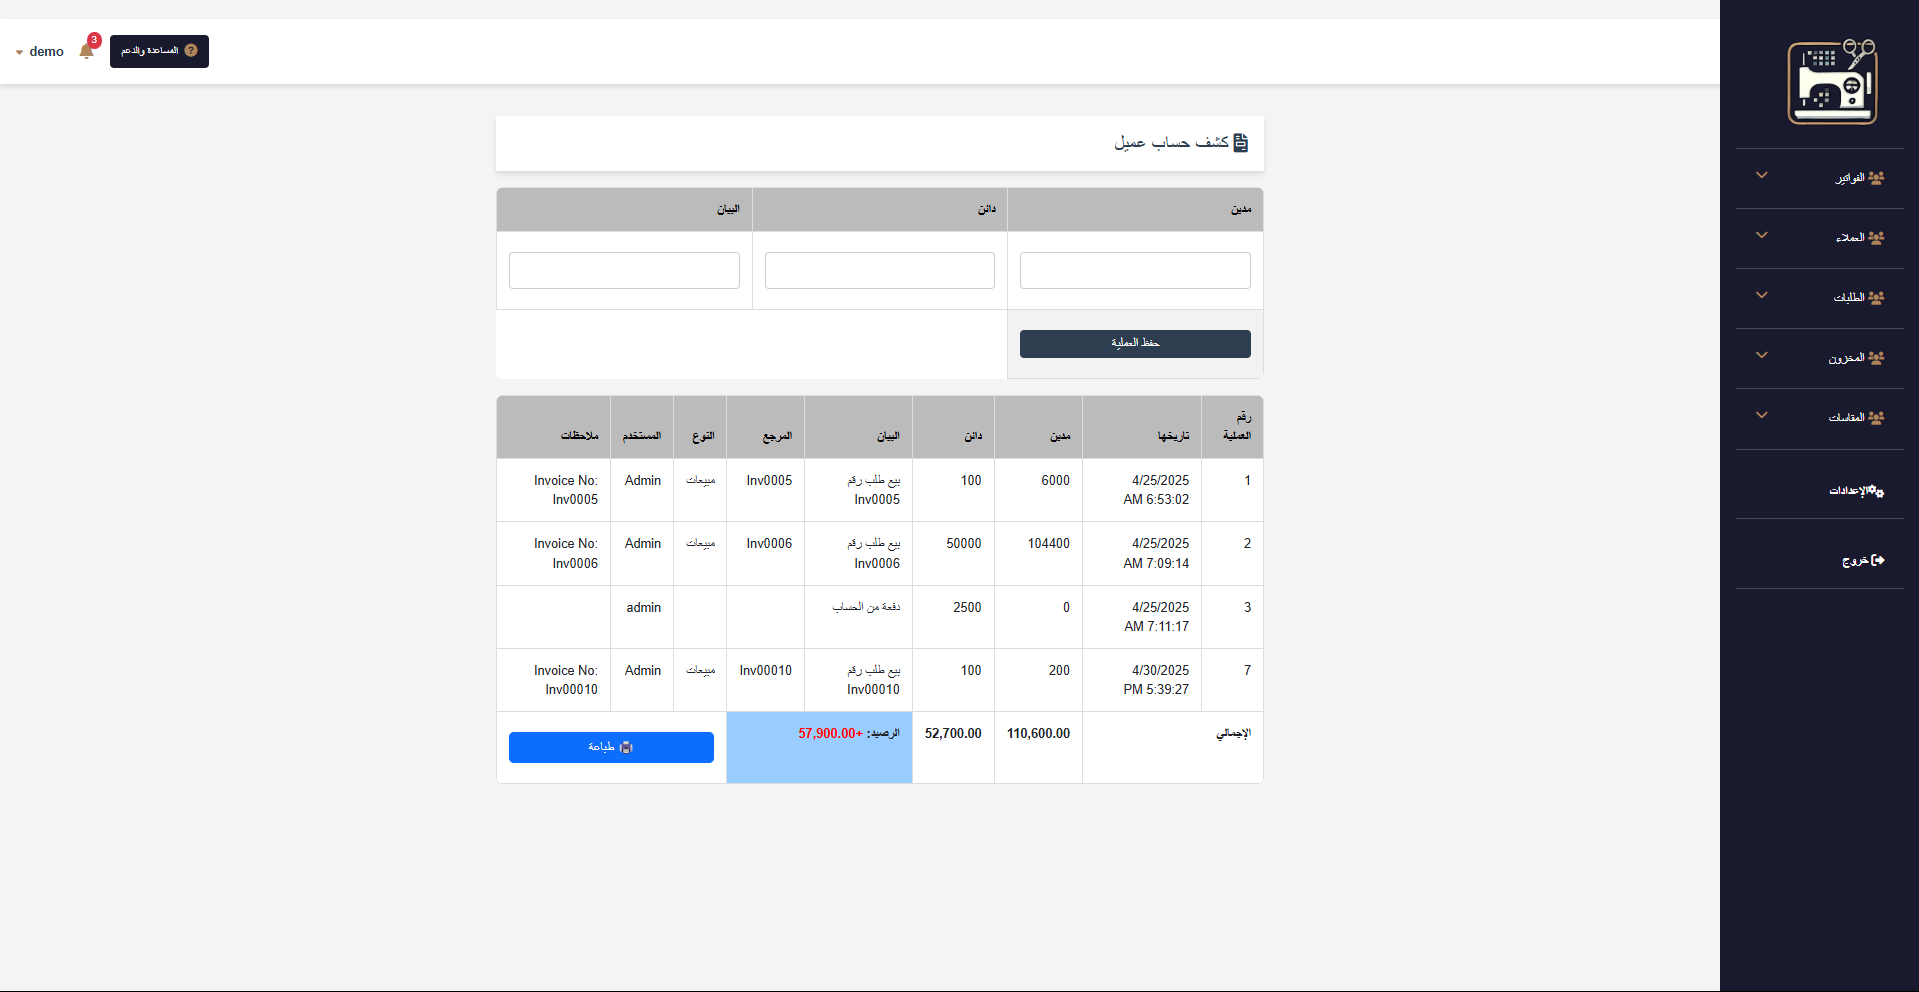Click the blue طباعة print button
Viewport: 1919px width, 992px height.
[x=611, y=747]
